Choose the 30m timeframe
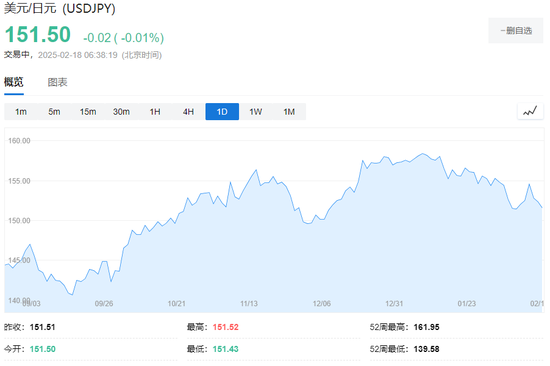The height and width of the screenshot is (366, 550). (x=121, y=112)
